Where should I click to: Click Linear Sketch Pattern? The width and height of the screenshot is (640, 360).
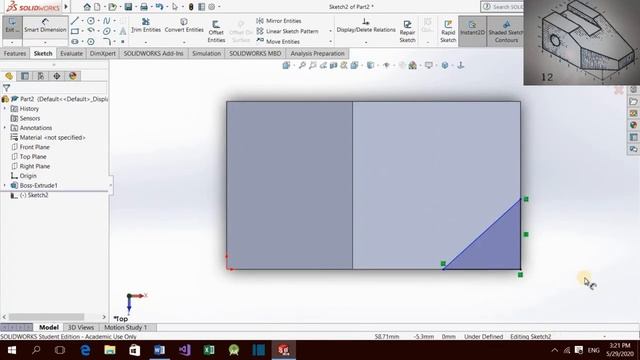[x=287, y=31]
